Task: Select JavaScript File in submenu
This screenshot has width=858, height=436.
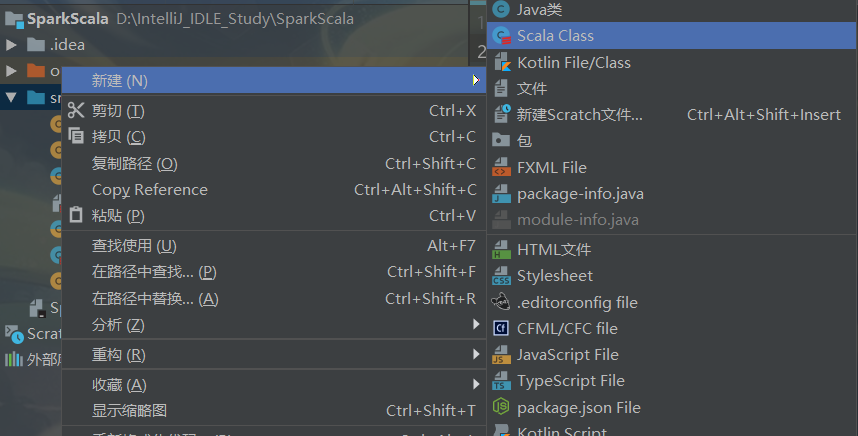Action: 671,354
